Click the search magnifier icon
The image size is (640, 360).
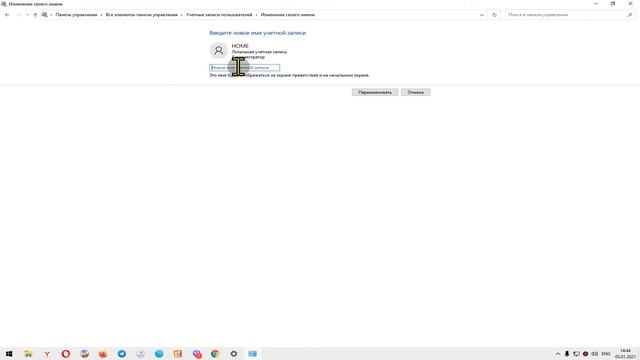click(629, 15)
